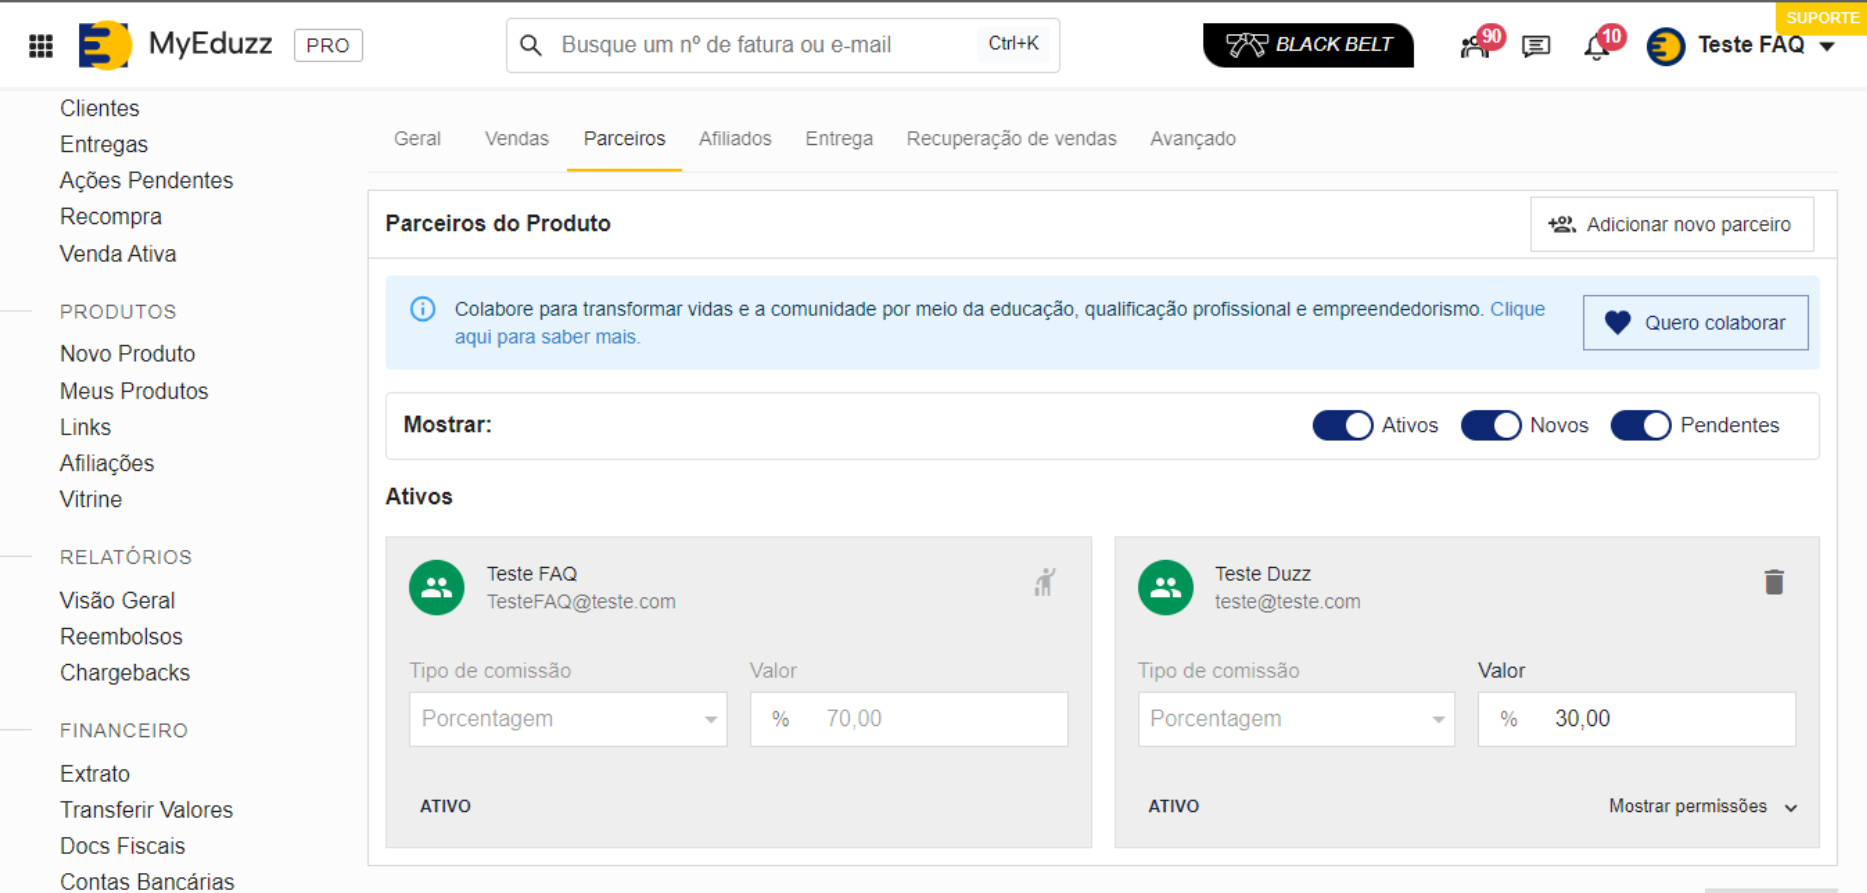This screenshot has height=893, width=1867.
Task: Open the Teste FAQ account dropdown
Action: tap(1765, 46)
